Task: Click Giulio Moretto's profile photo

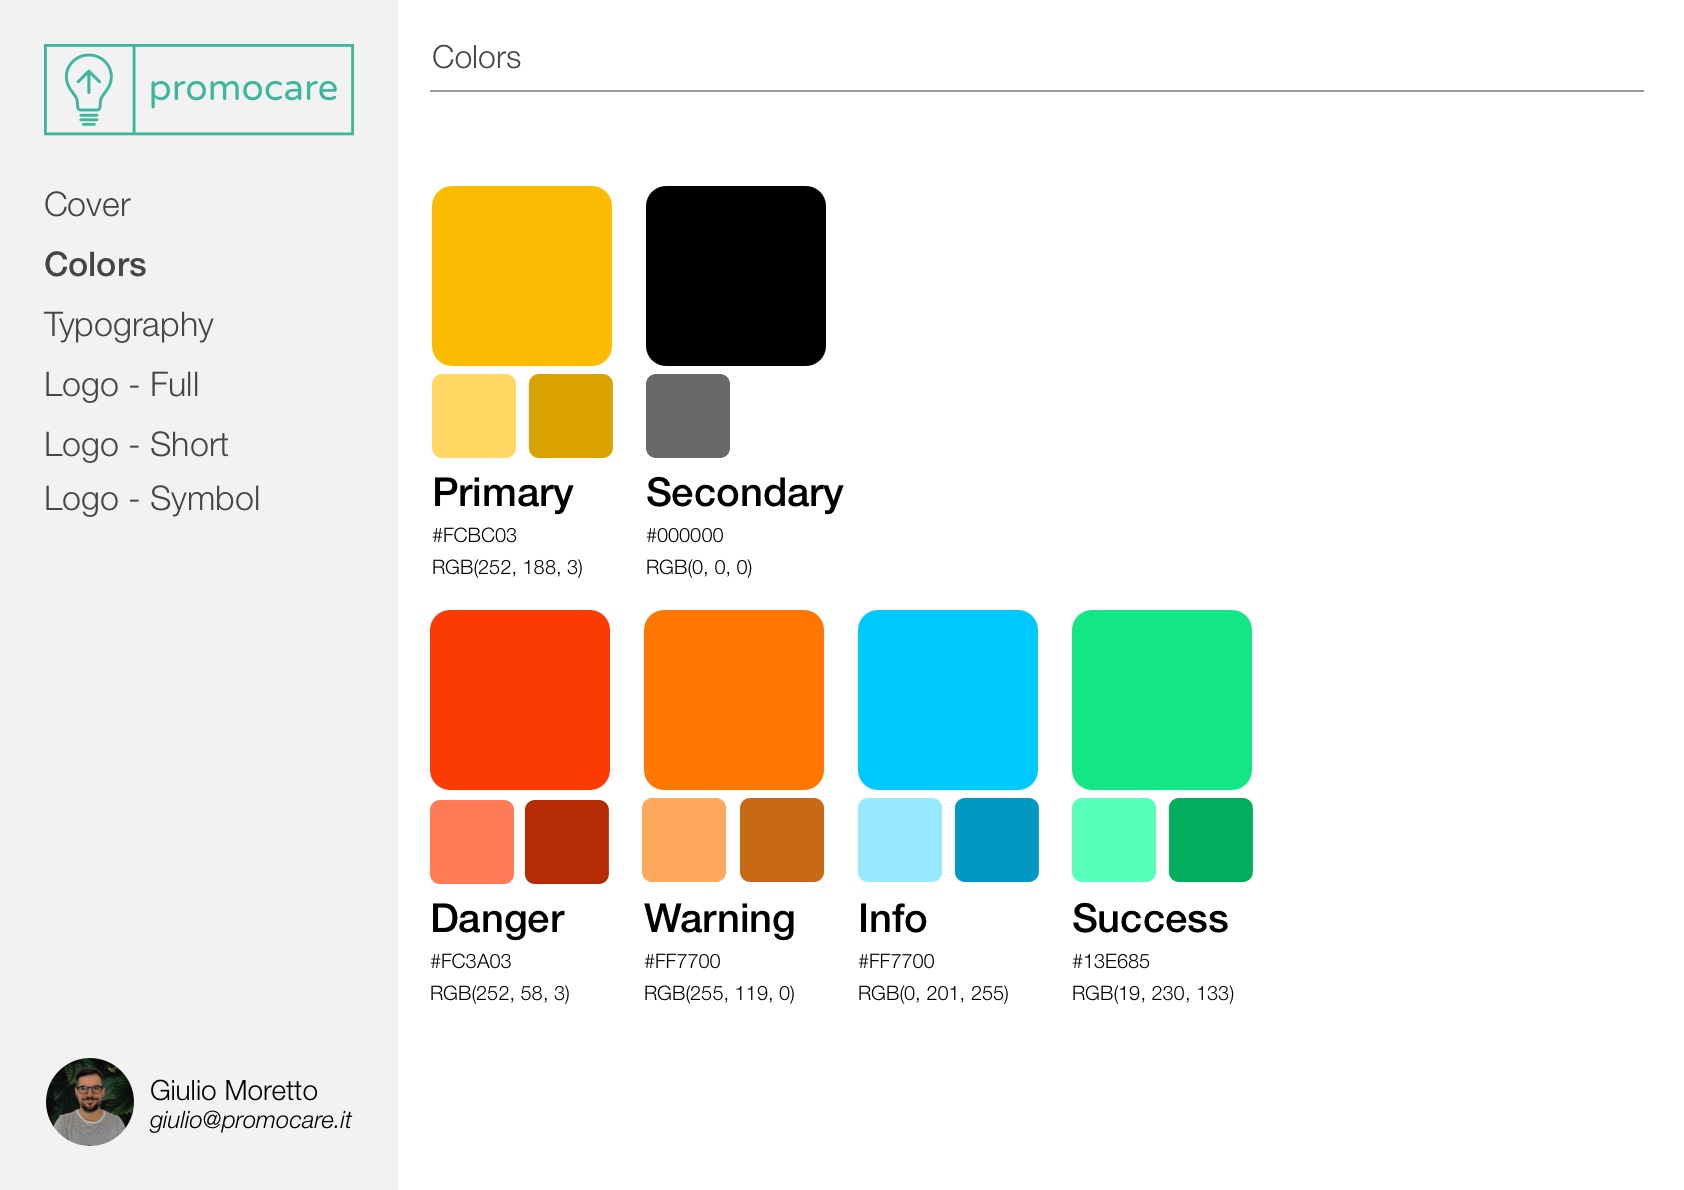Action: 90,1102
